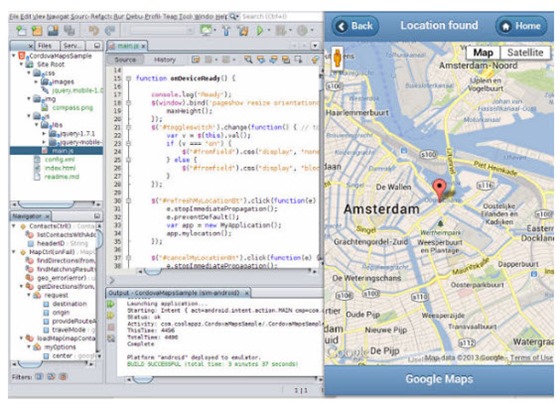The width and height of the screenshot is (560, 404).
Task: Collapse the request node in Navigator
Action: pos(29,295)
